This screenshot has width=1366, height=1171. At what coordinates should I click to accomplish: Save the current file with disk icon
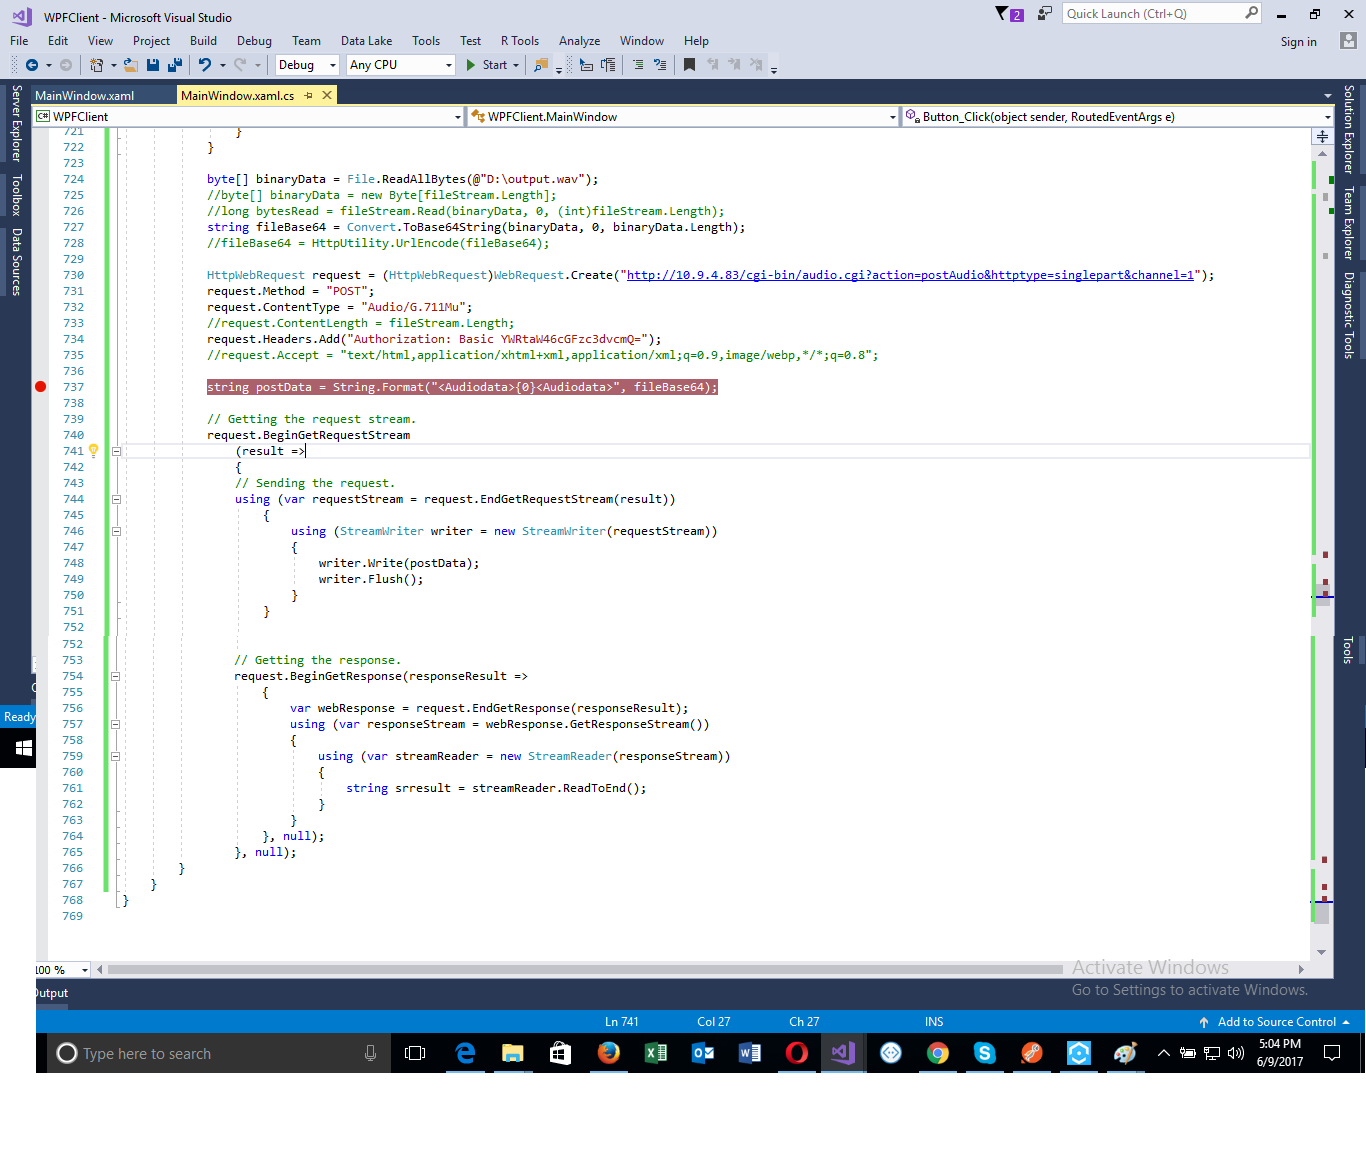(x=153, y=65)
